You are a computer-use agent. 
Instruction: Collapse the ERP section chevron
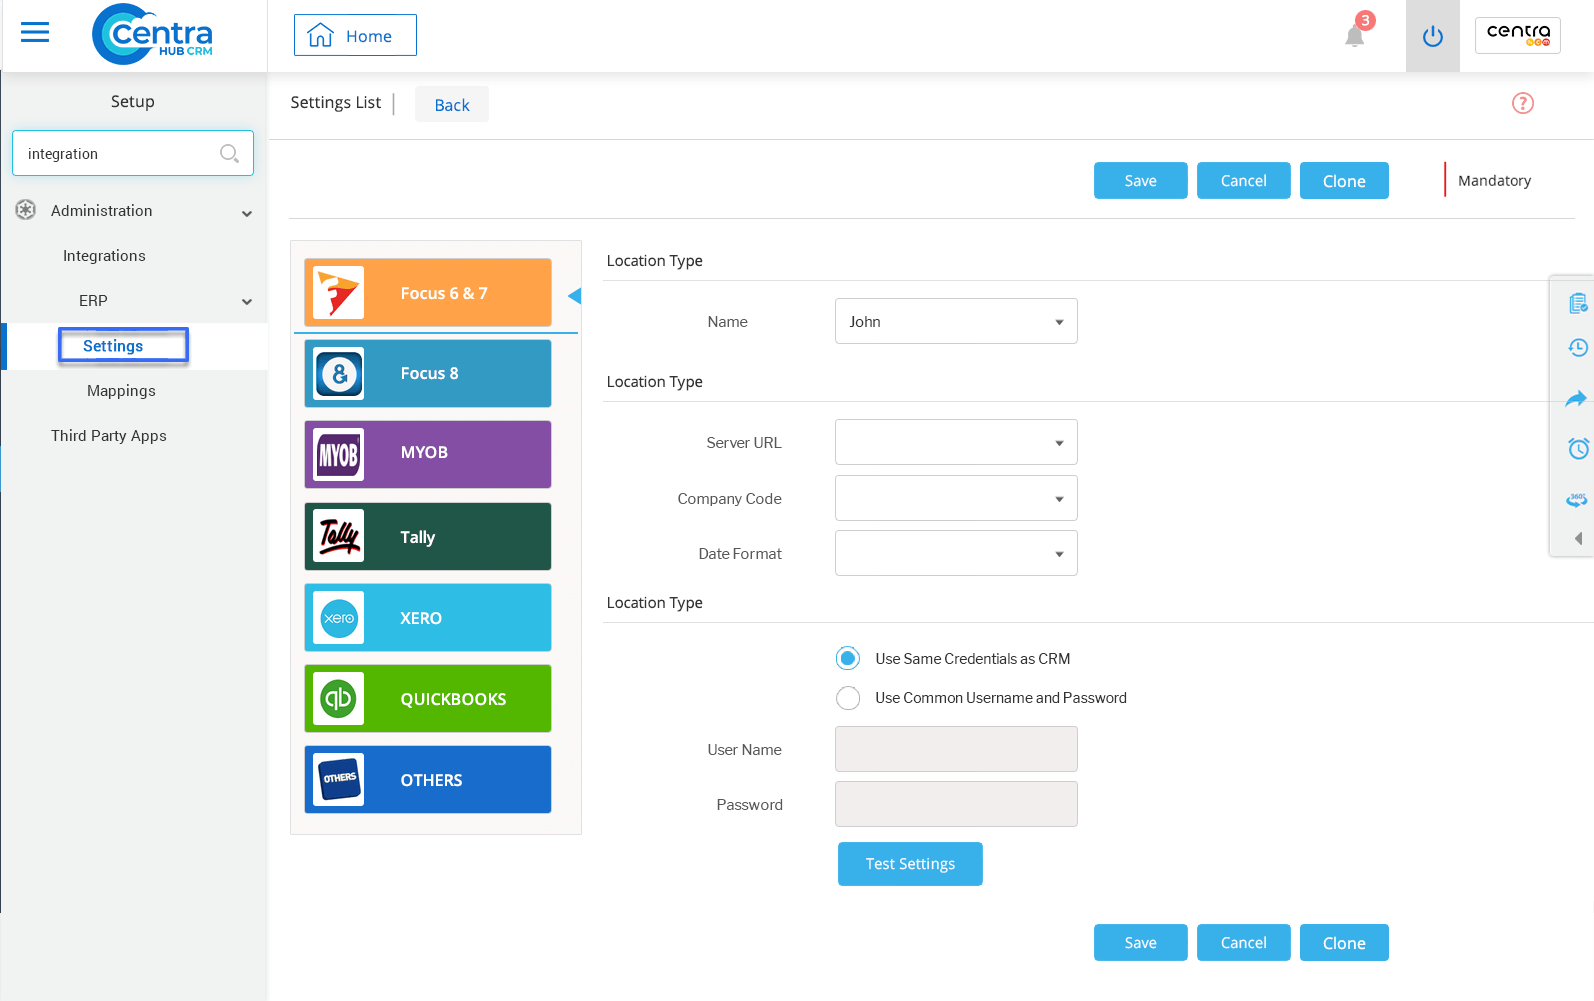click(247, 301)
